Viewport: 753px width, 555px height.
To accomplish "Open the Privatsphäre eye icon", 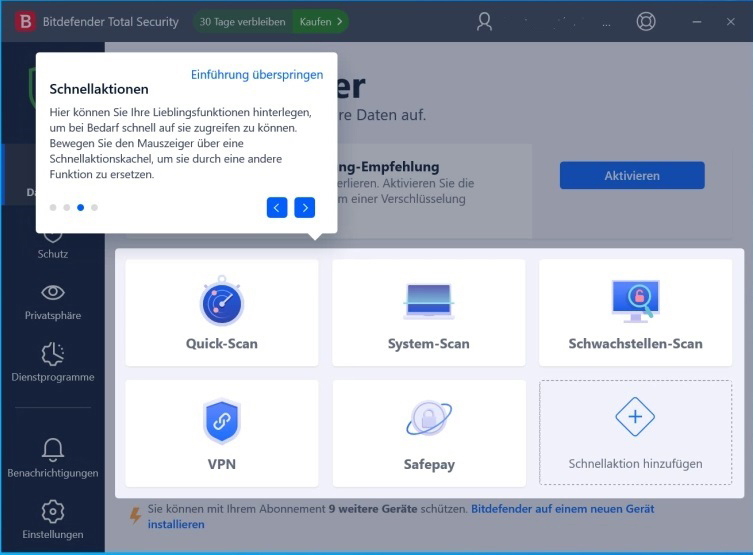I will pos(53,292).
